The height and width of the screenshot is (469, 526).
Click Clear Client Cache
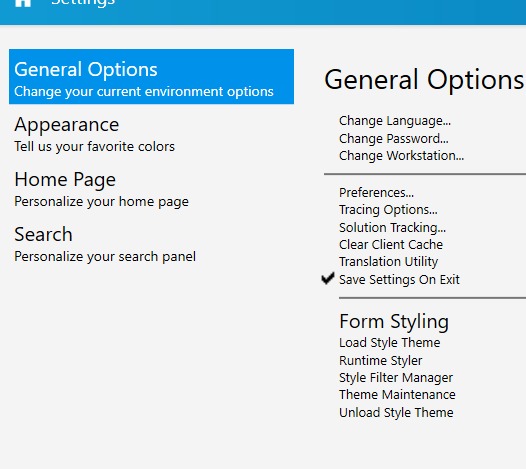[391, 245]
